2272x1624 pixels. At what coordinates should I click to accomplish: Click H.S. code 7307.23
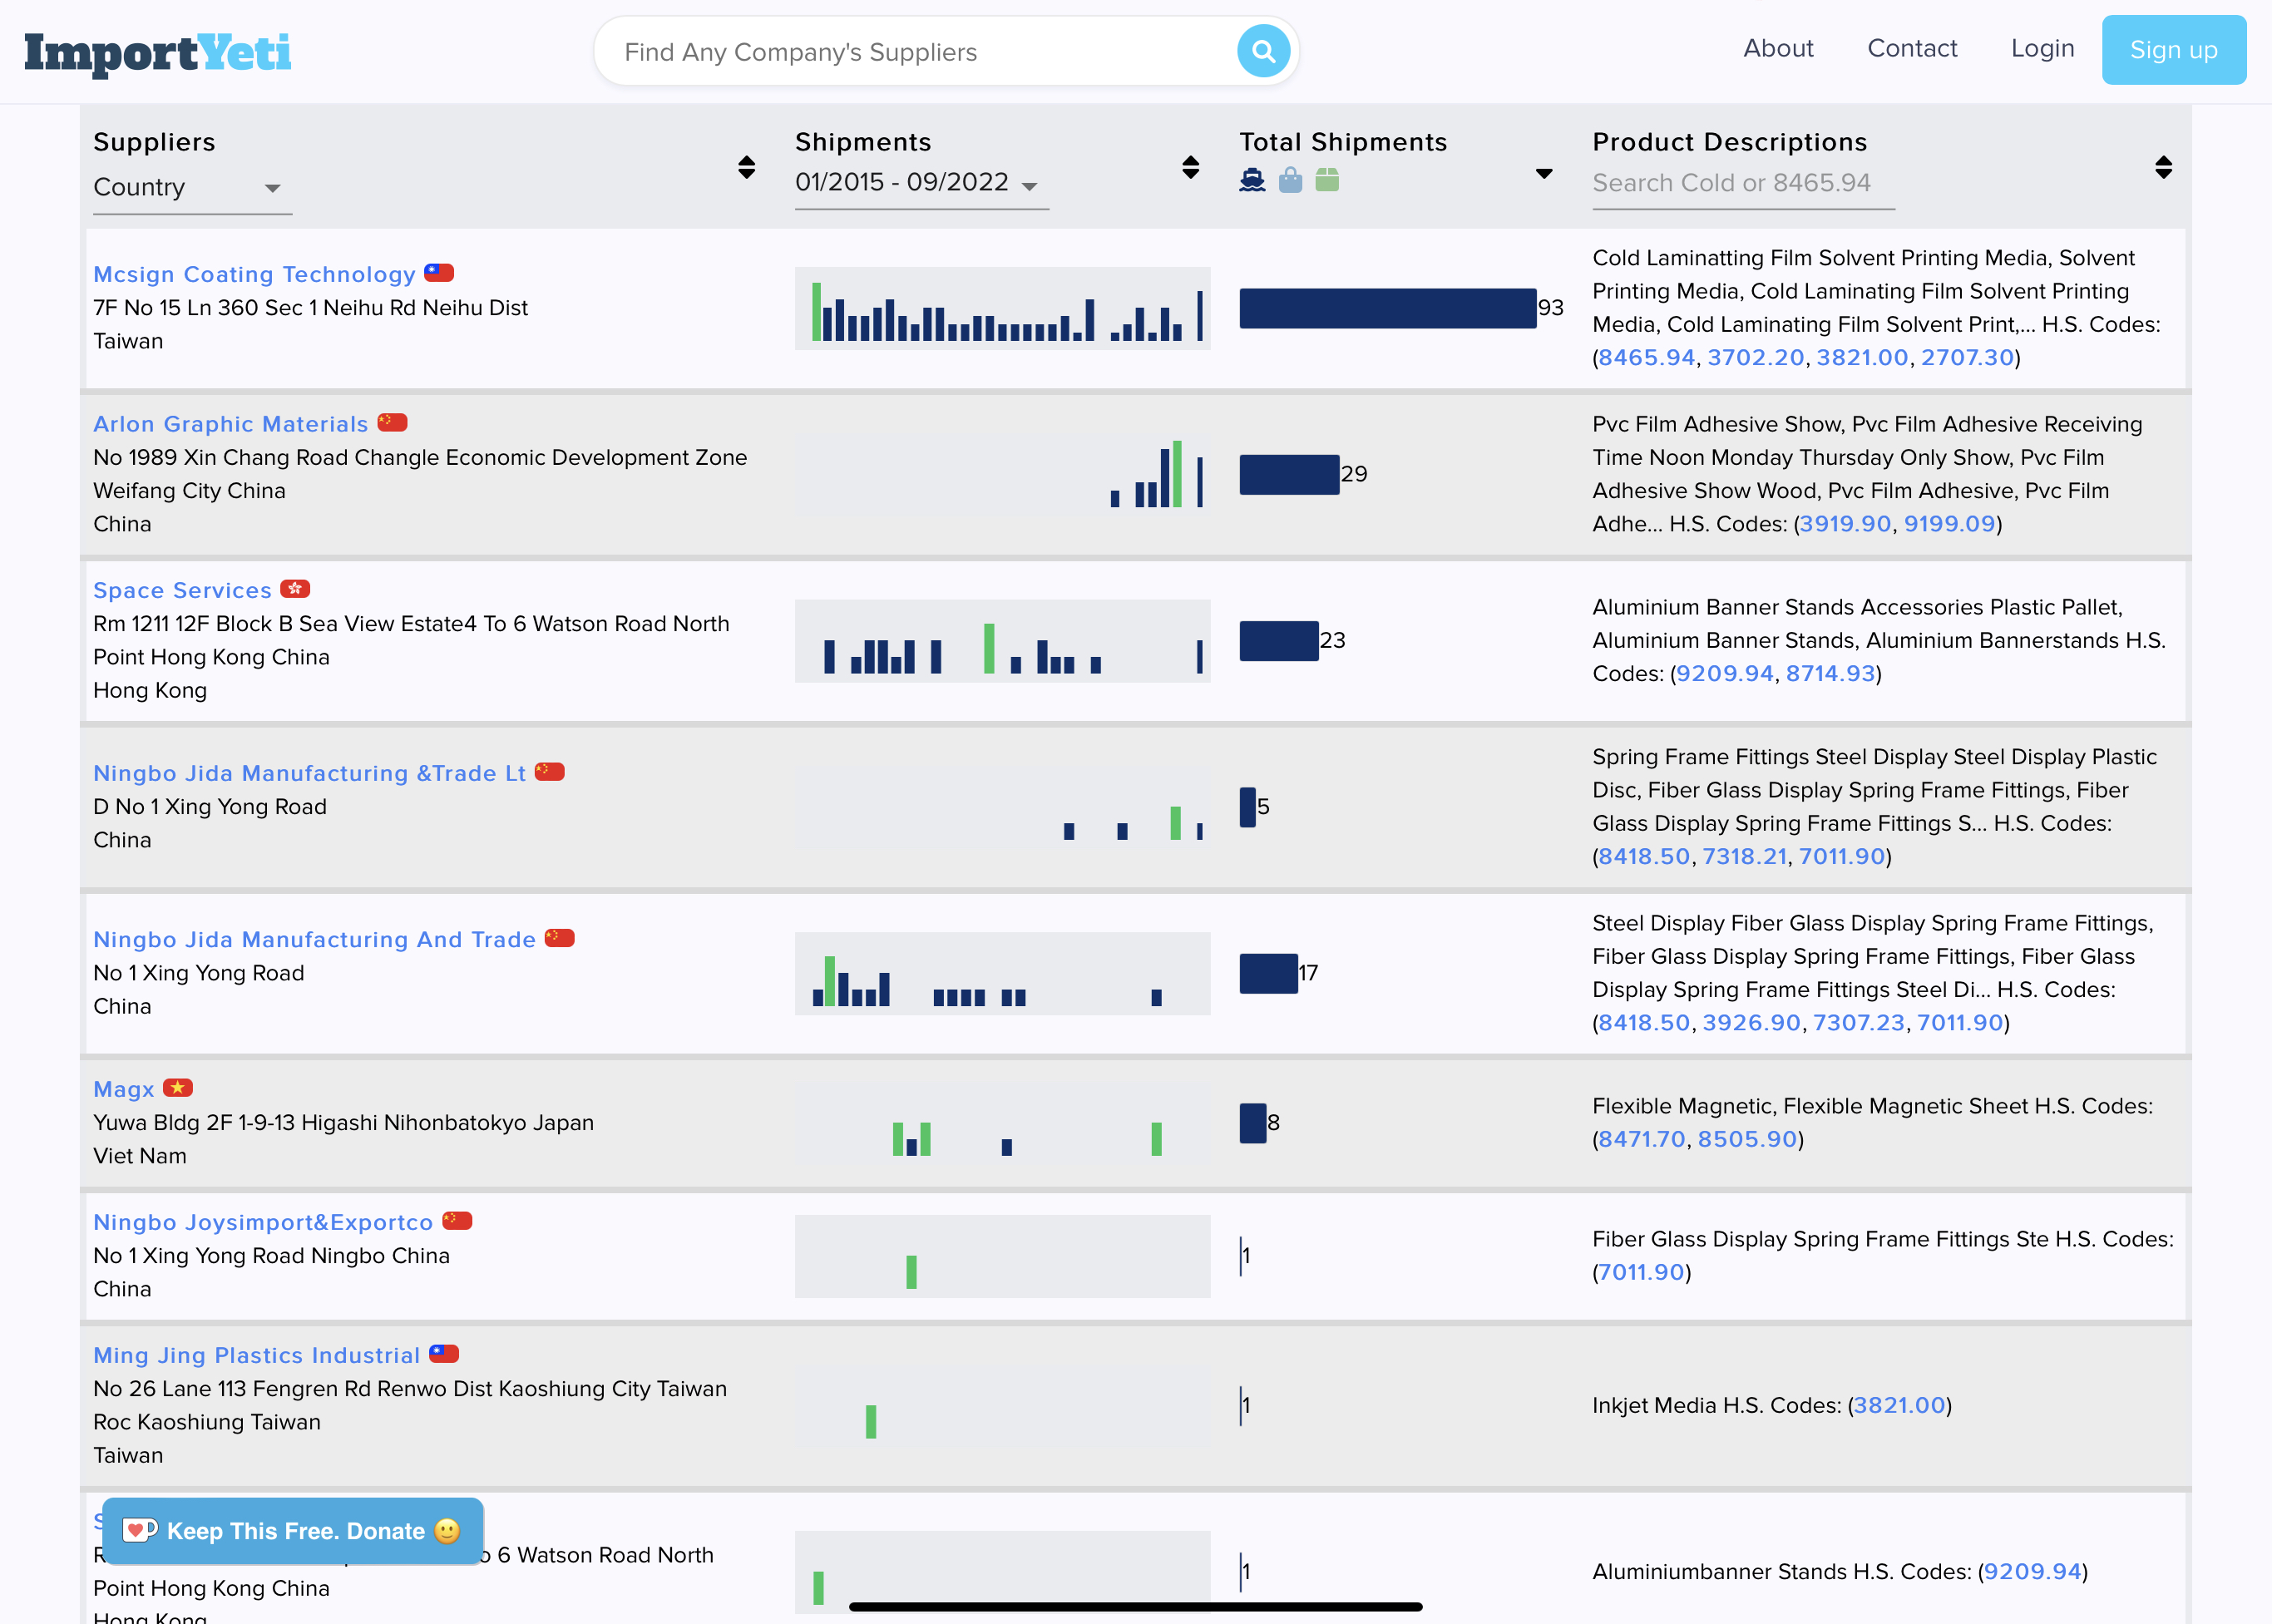(1859, 1022)
